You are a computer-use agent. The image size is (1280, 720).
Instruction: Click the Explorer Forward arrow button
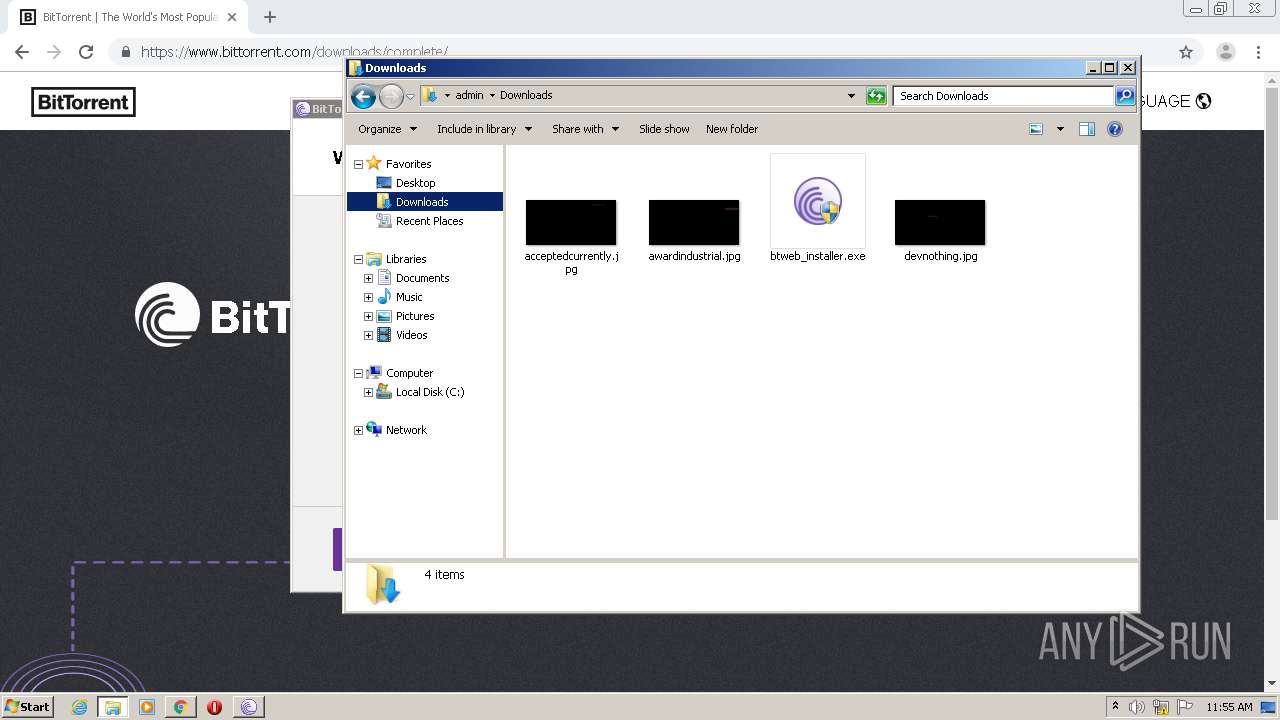click(391, 96)
